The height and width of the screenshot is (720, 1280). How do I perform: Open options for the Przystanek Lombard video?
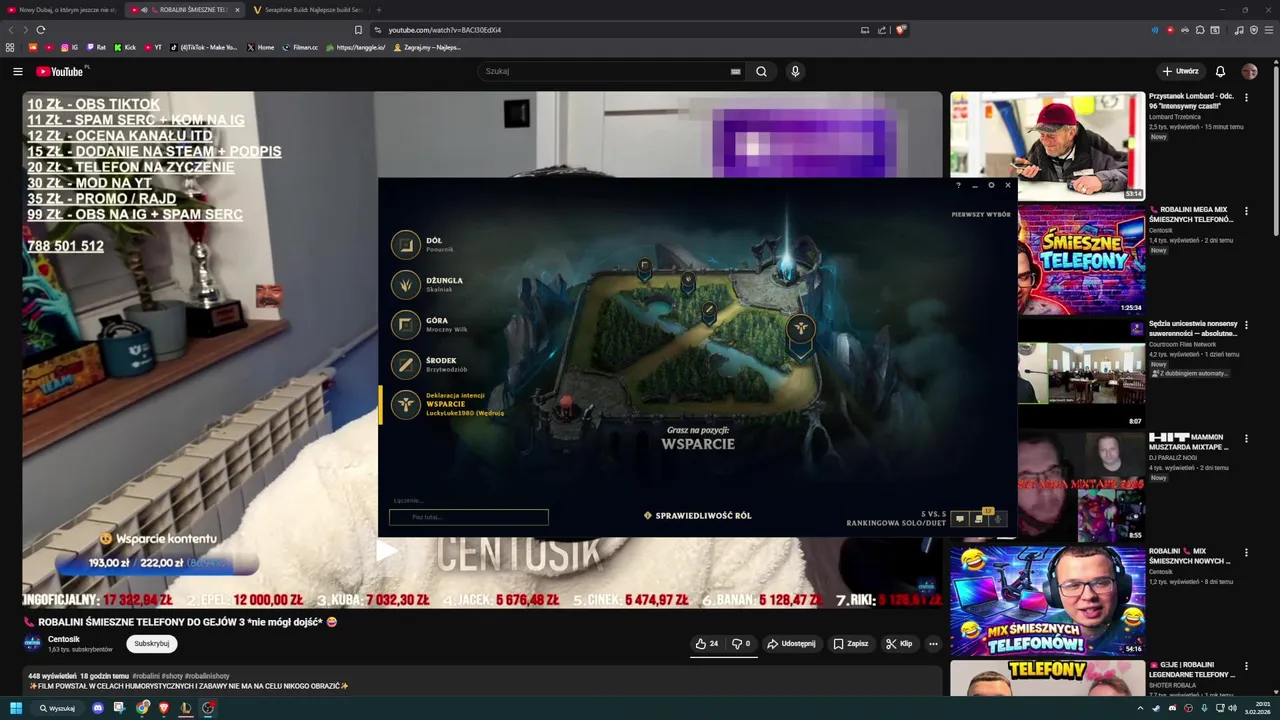pos(1246,98)
